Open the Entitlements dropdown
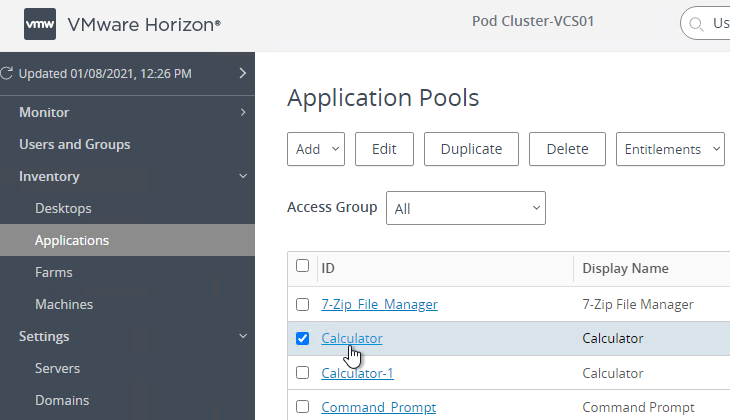This screenshot has width=730, height=420. pyautogui.click(x=670, y=149)
